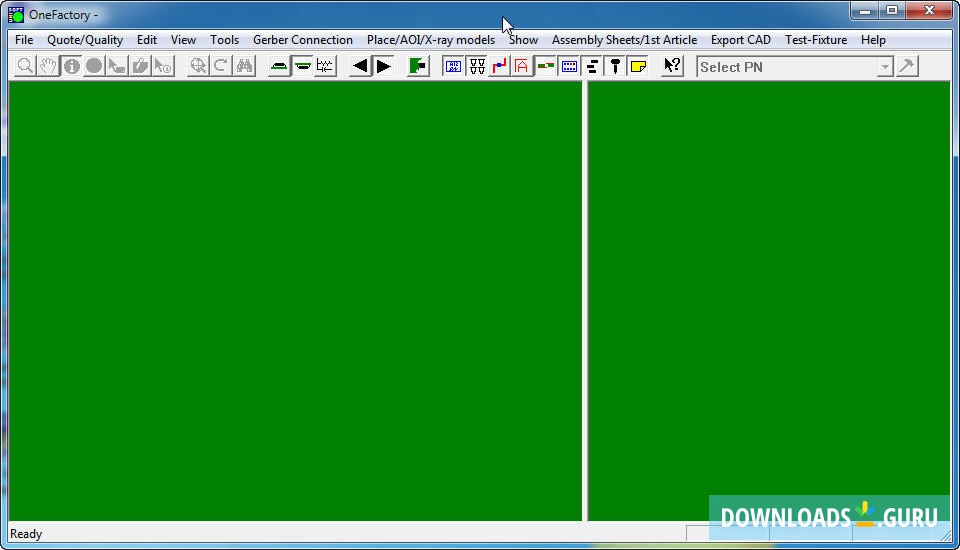Open the Export CAD menu
Image resolution: width=960 pixels, height=550 pixels.
[740, 40]
